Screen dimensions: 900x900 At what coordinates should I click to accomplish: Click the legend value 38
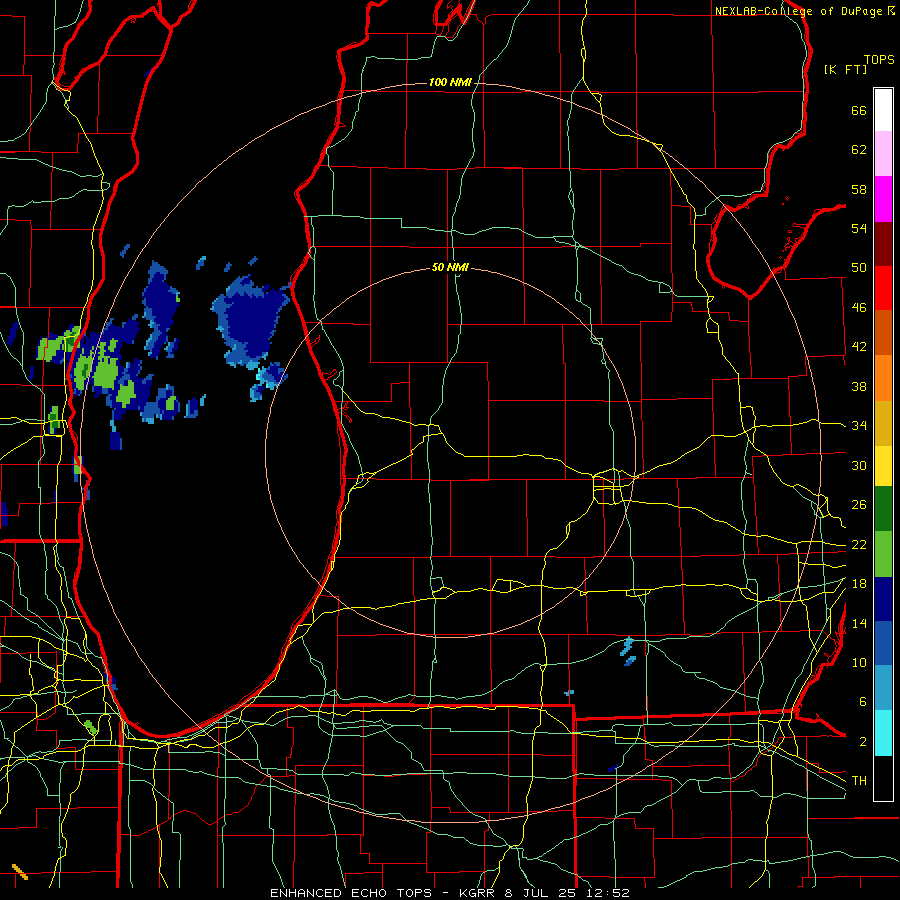tap(859, 387)
